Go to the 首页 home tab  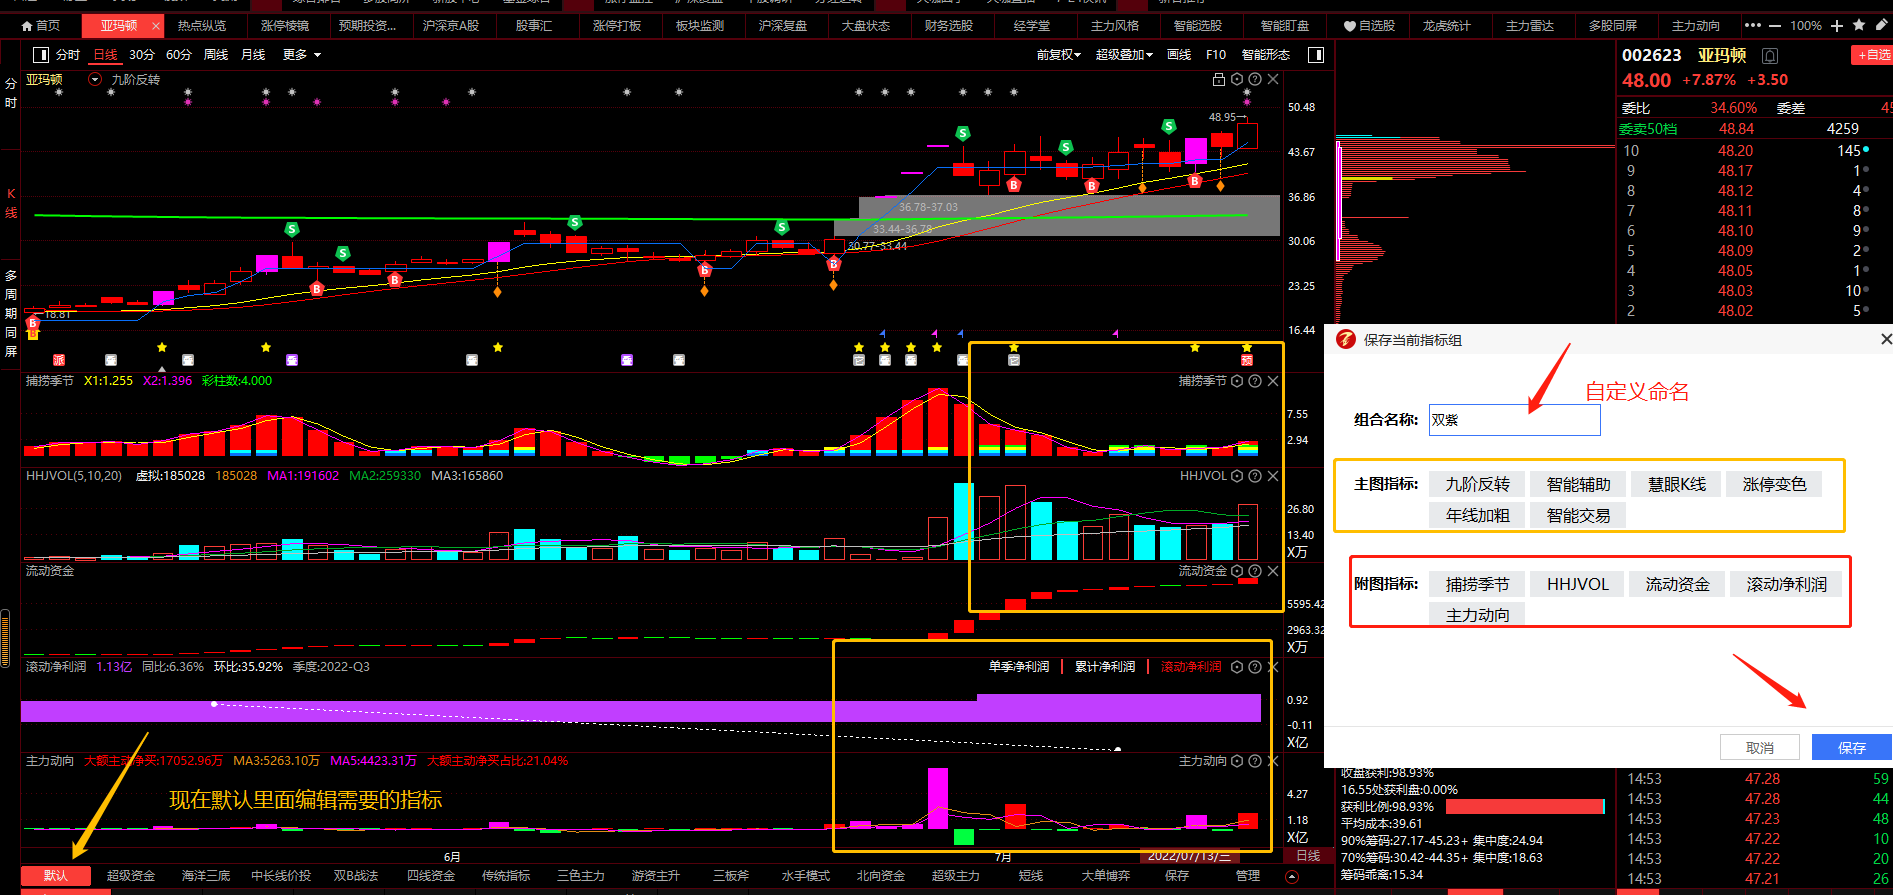pos(41,25)
